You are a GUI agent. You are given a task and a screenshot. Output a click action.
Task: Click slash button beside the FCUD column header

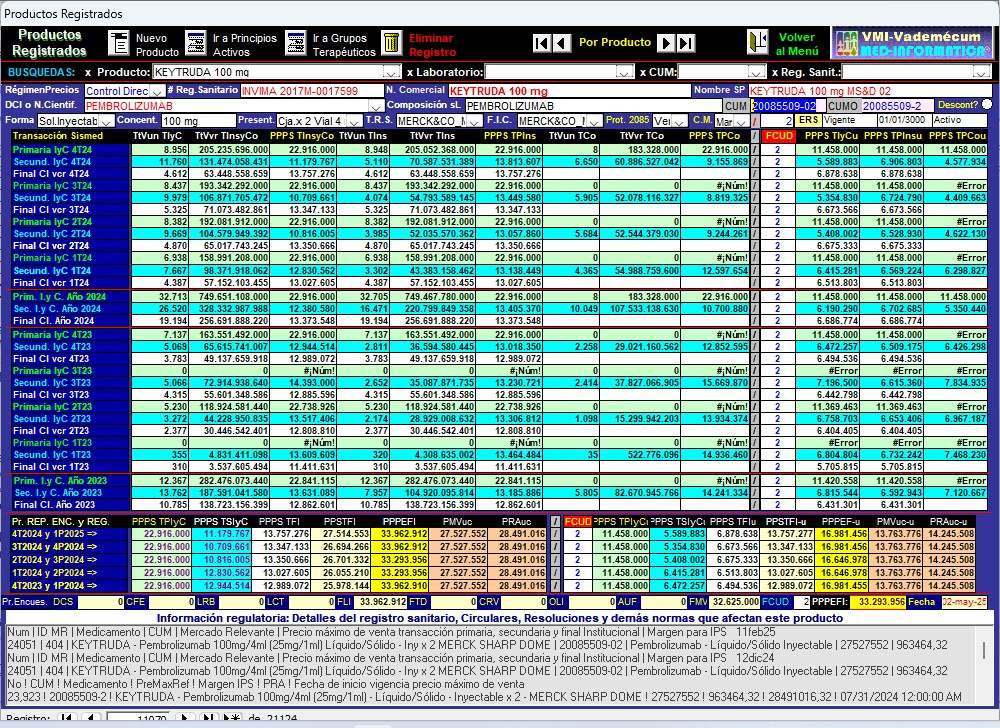pyautogui.click(x=755, y=136)
